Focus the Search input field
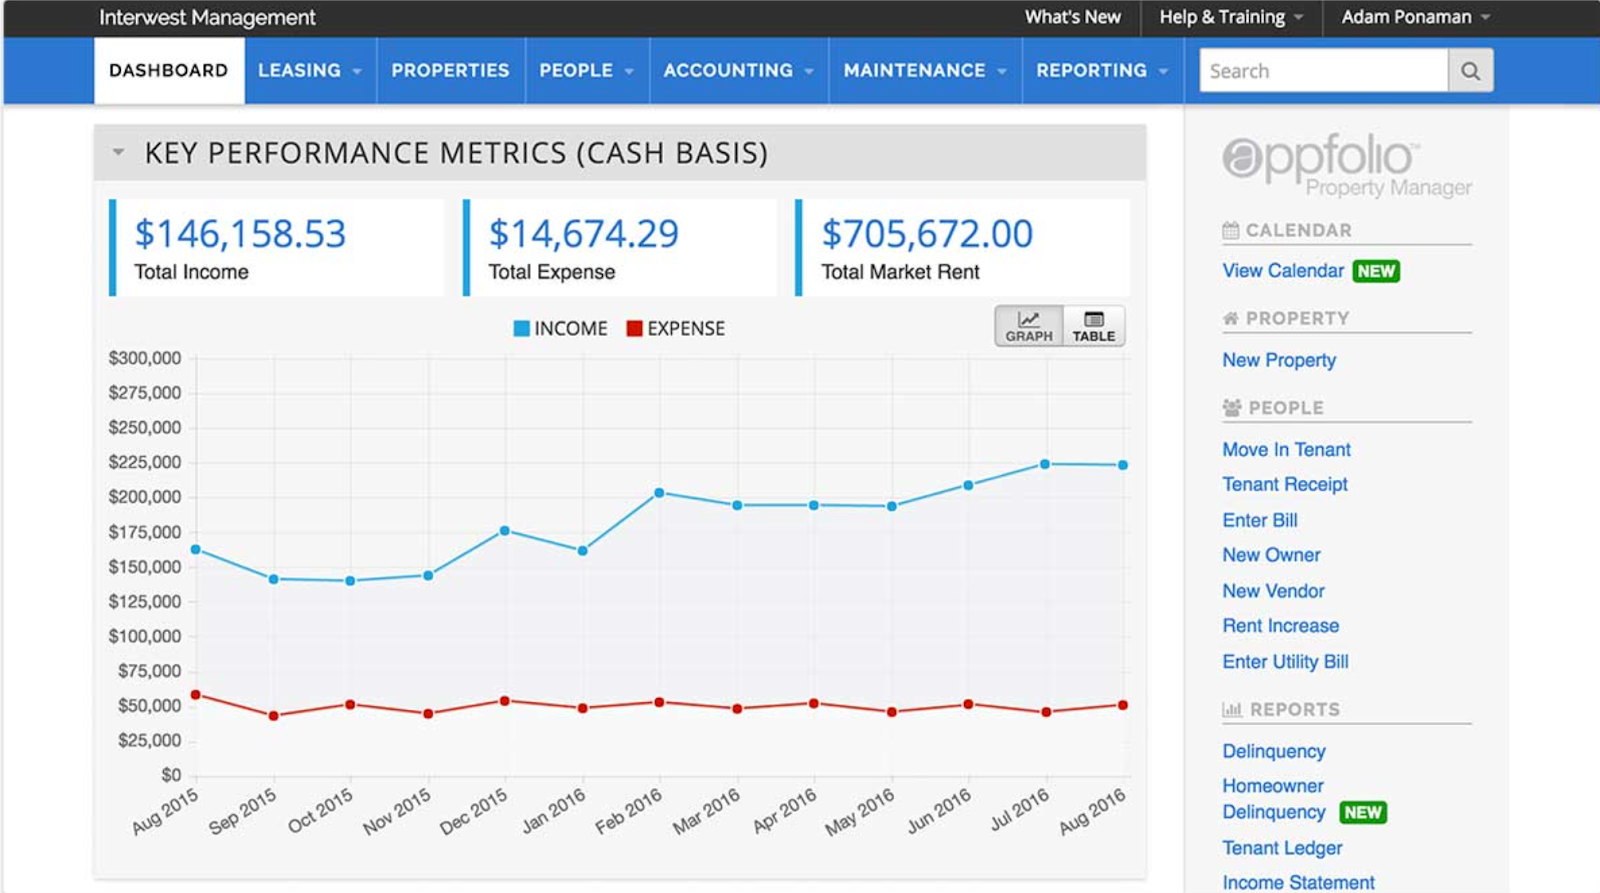 point(1324,71)
